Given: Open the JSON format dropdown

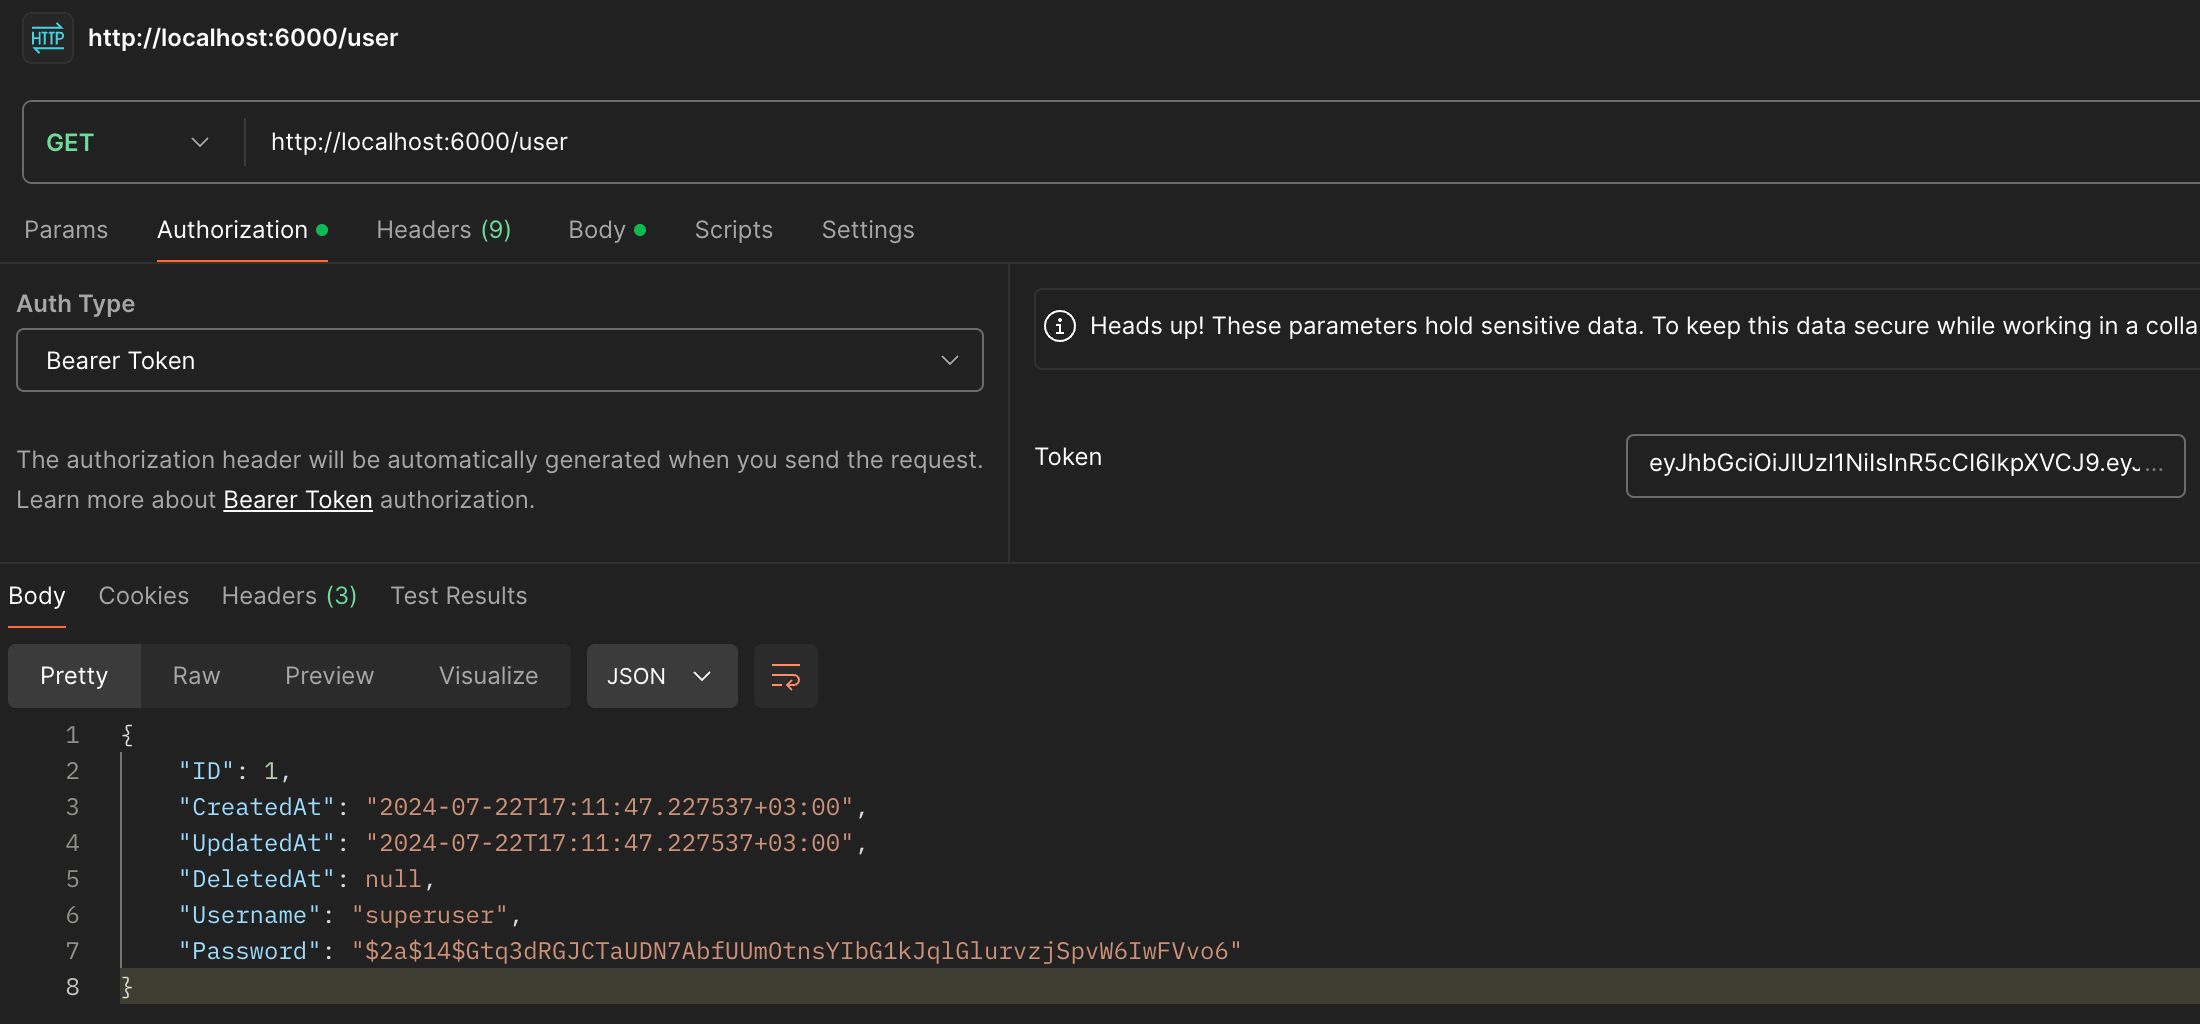Looking at the screenshot, I should (x=662, y=676).
